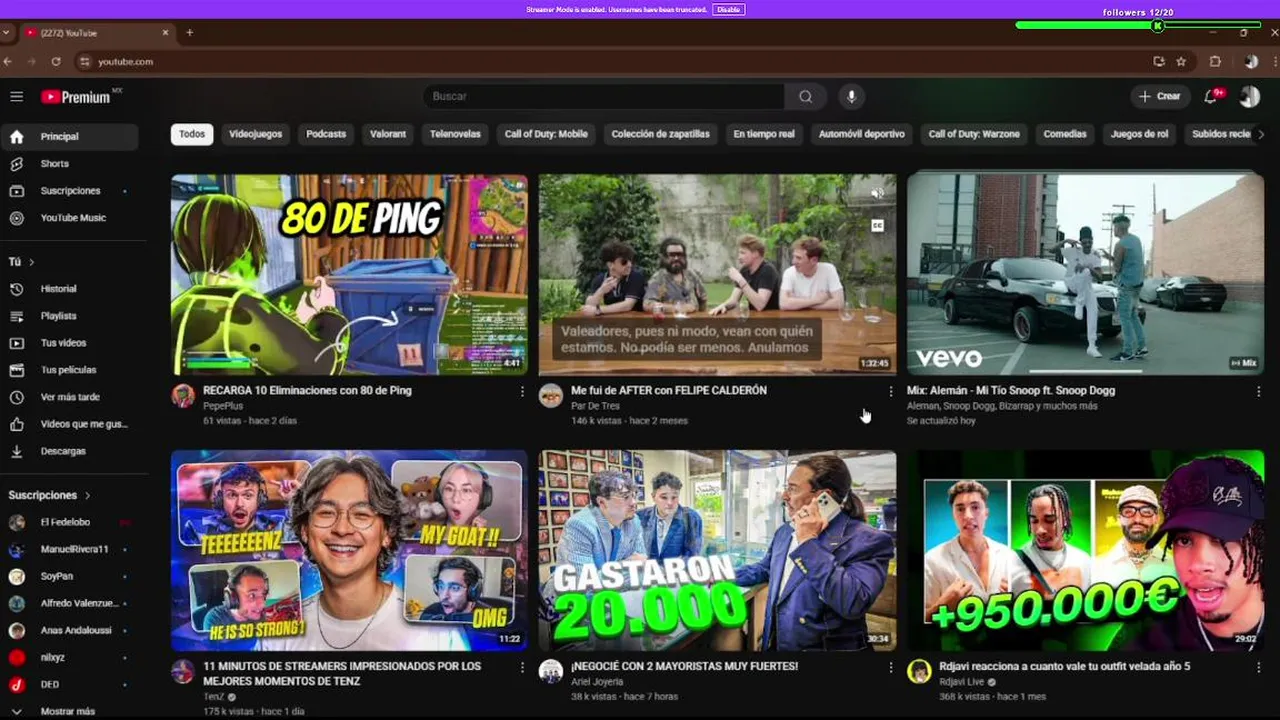
Task: Select the En tiempo real chip
Action: [x=764, y=134]
